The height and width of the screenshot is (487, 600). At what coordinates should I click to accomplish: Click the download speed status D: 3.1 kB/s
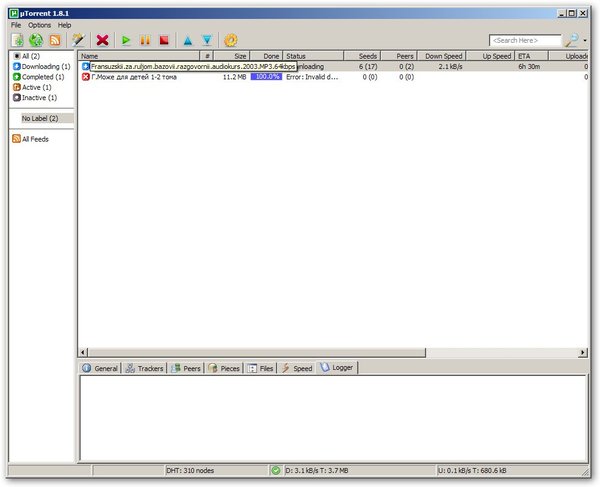click(317, 471)
